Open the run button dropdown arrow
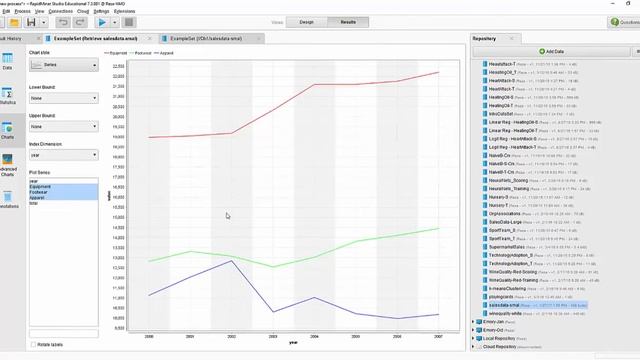 point(115,22)
